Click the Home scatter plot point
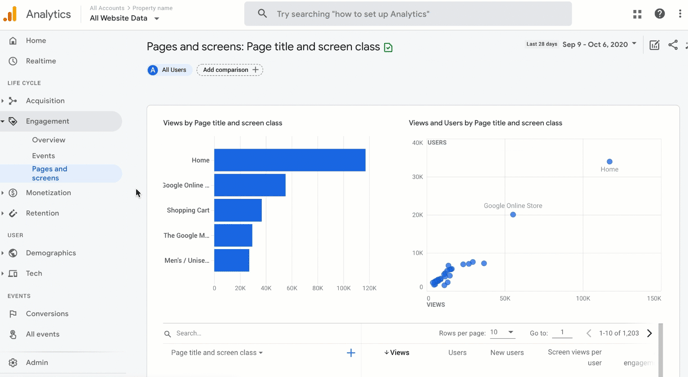 pos(609,162)
